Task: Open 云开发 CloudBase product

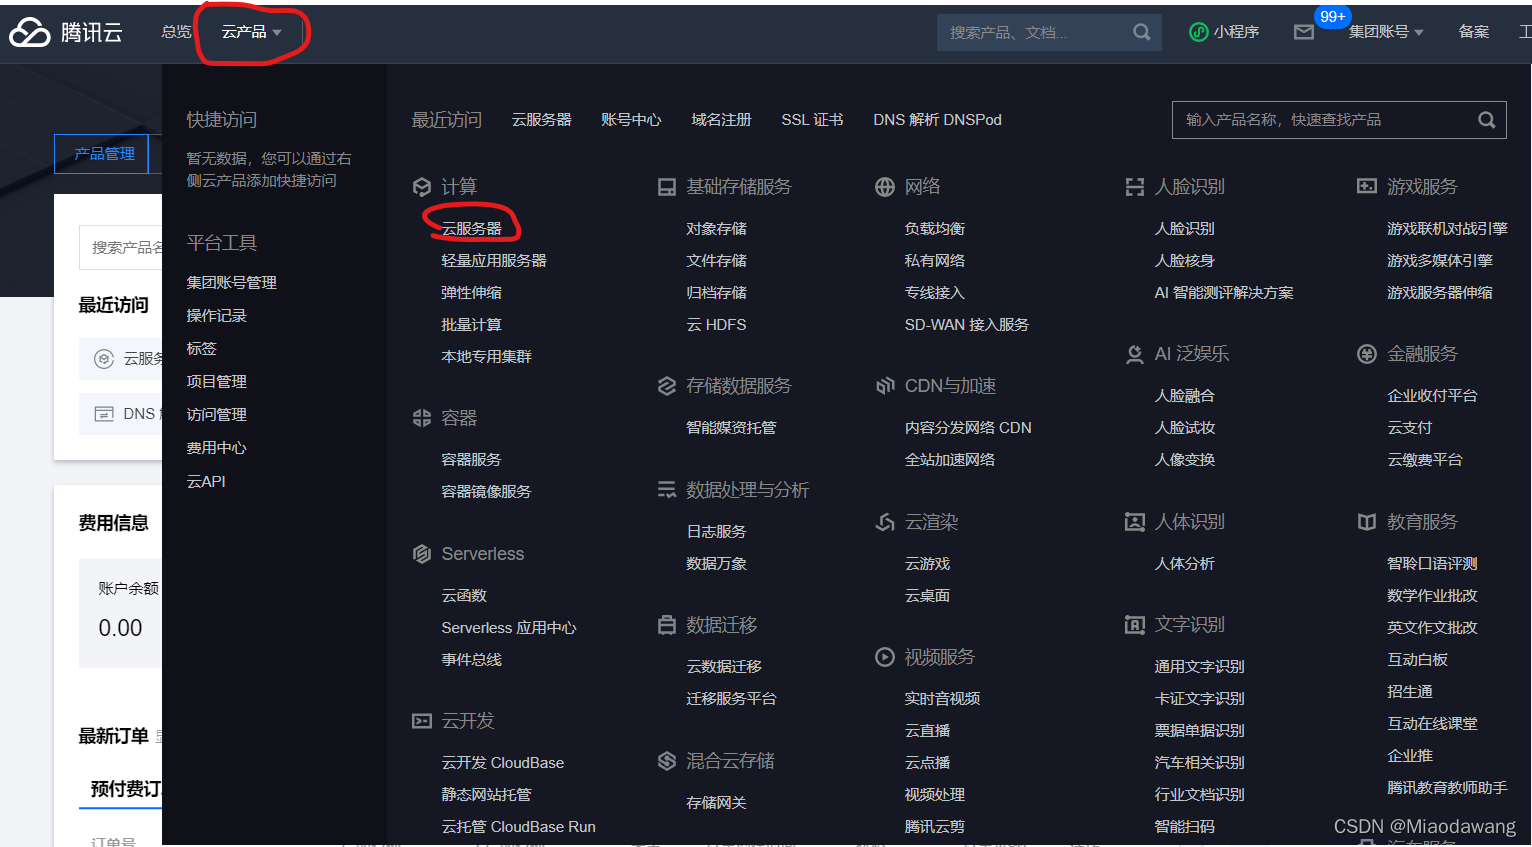Action: point(503,763)
